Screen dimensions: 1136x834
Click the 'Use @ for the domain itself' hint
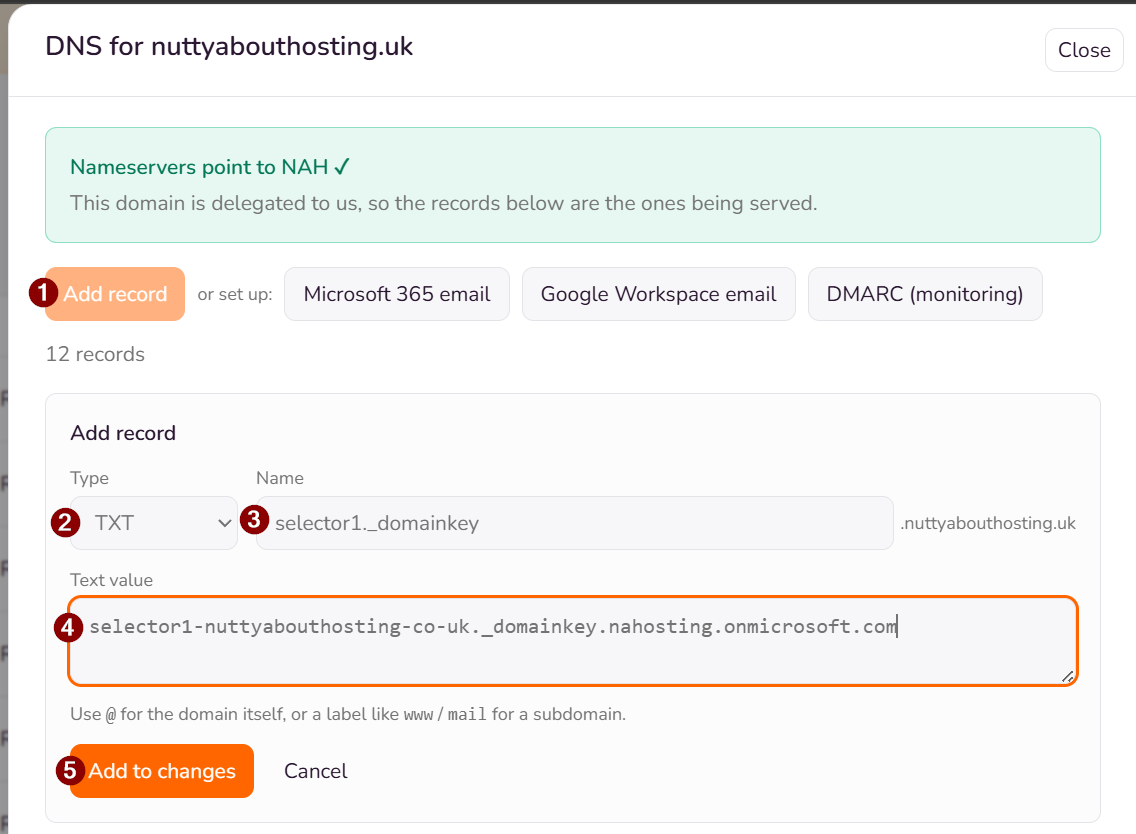(348, 714)
